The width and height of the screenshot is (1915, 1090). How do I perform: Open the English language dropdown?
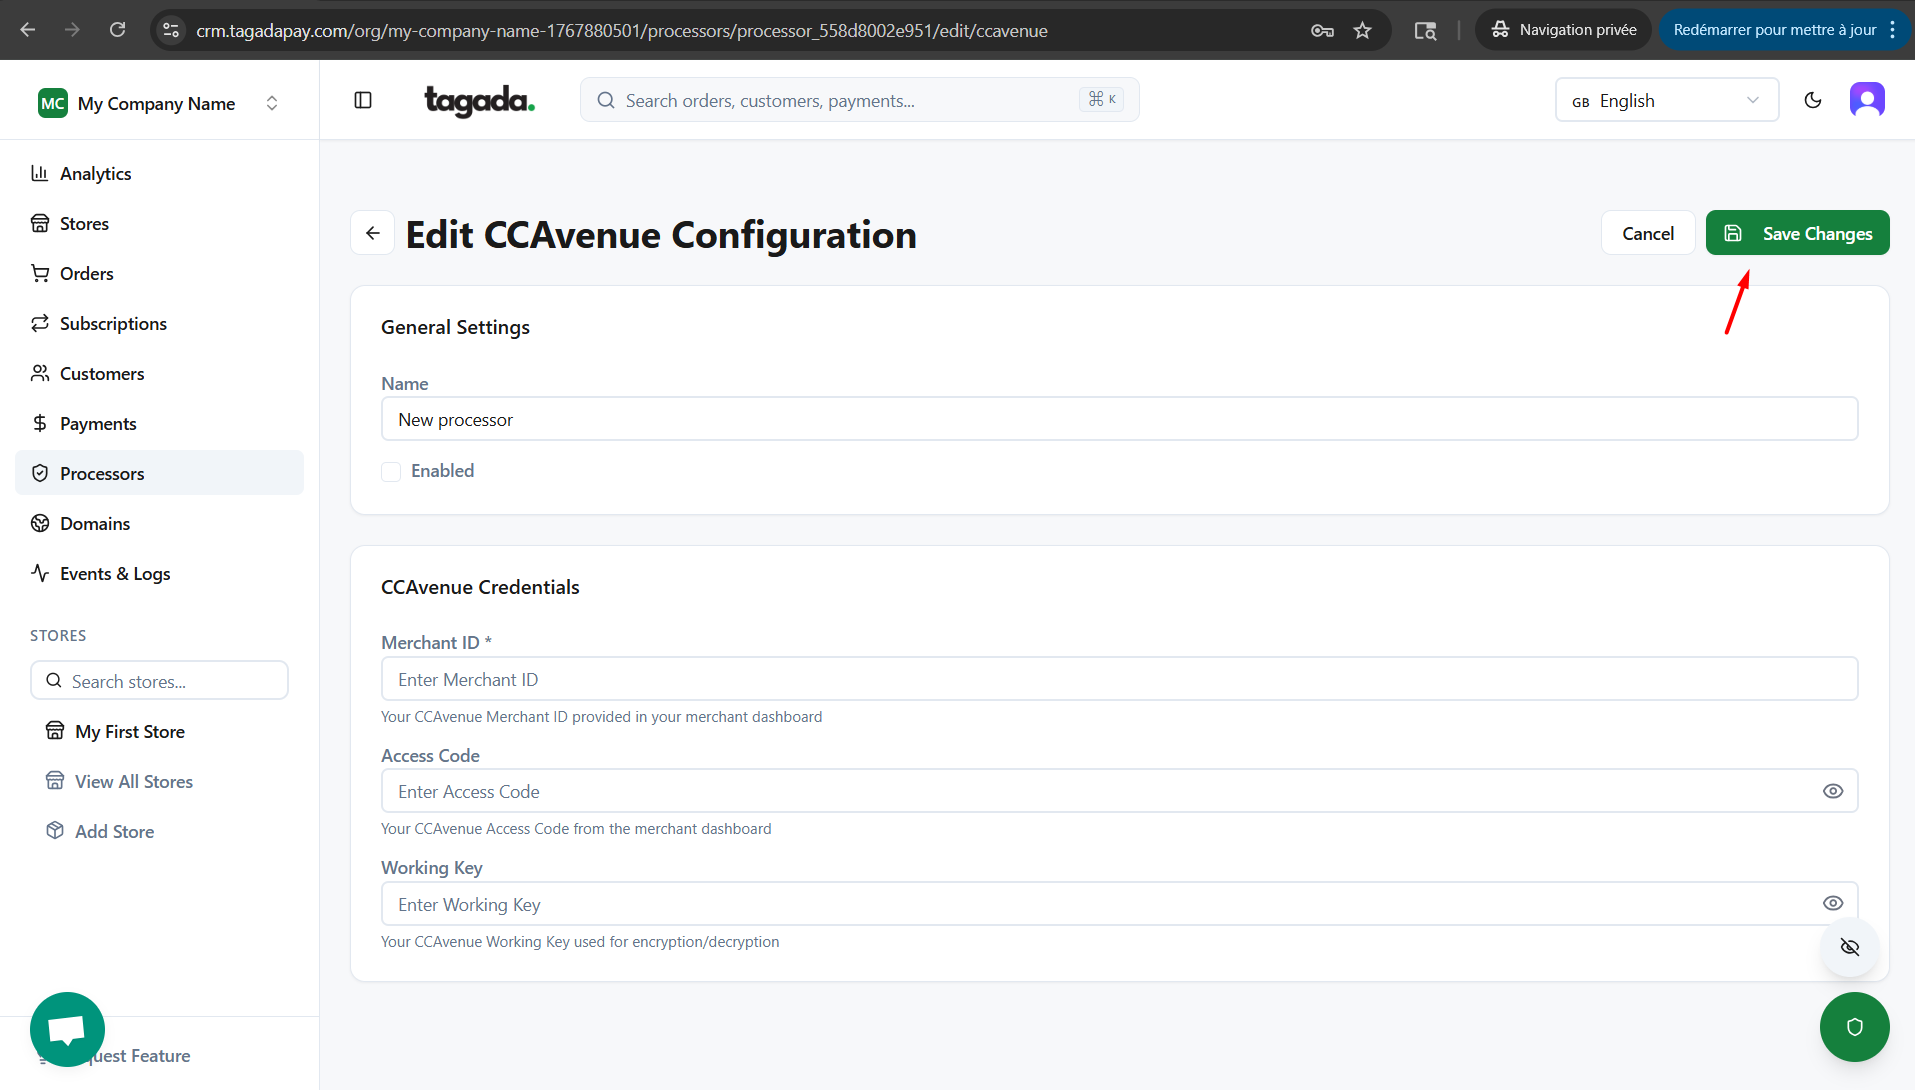pyautogui.click(x=1666, y=100)
